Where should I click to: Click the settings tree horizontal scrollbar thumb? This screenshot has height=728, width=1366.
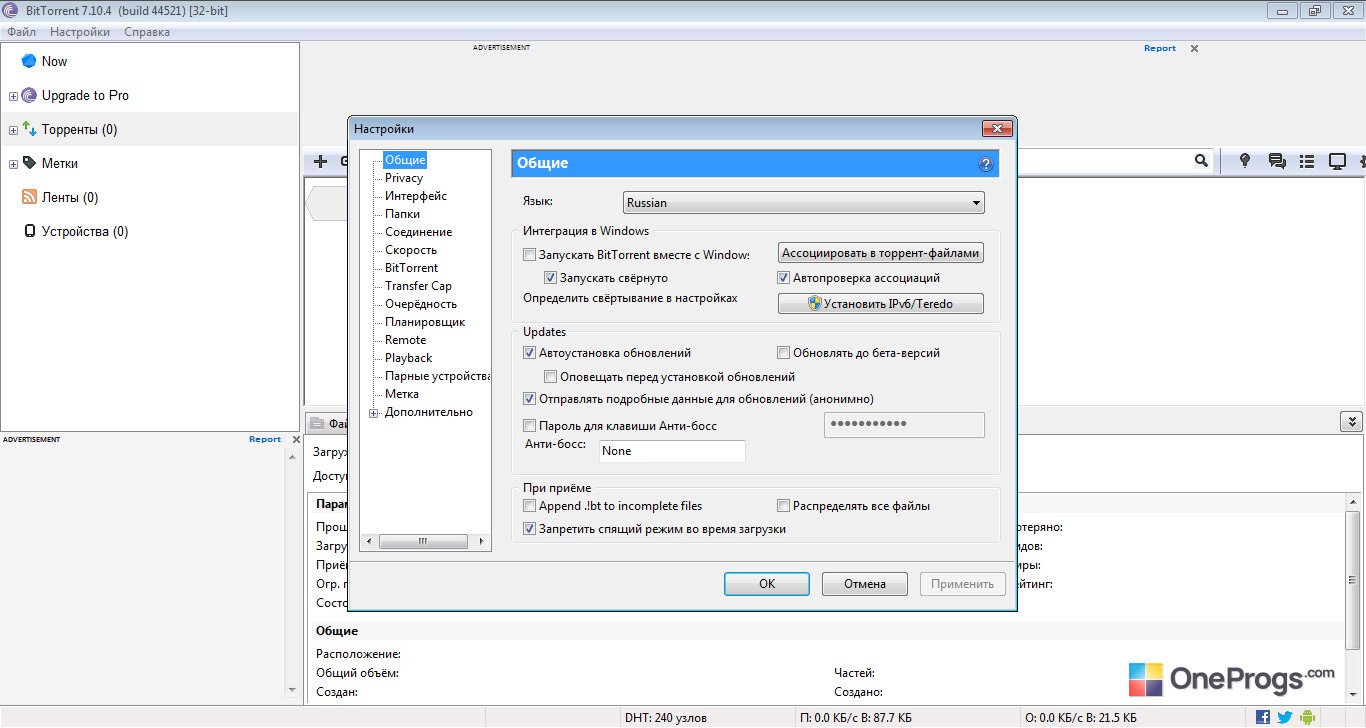click(x=423, y=541)
